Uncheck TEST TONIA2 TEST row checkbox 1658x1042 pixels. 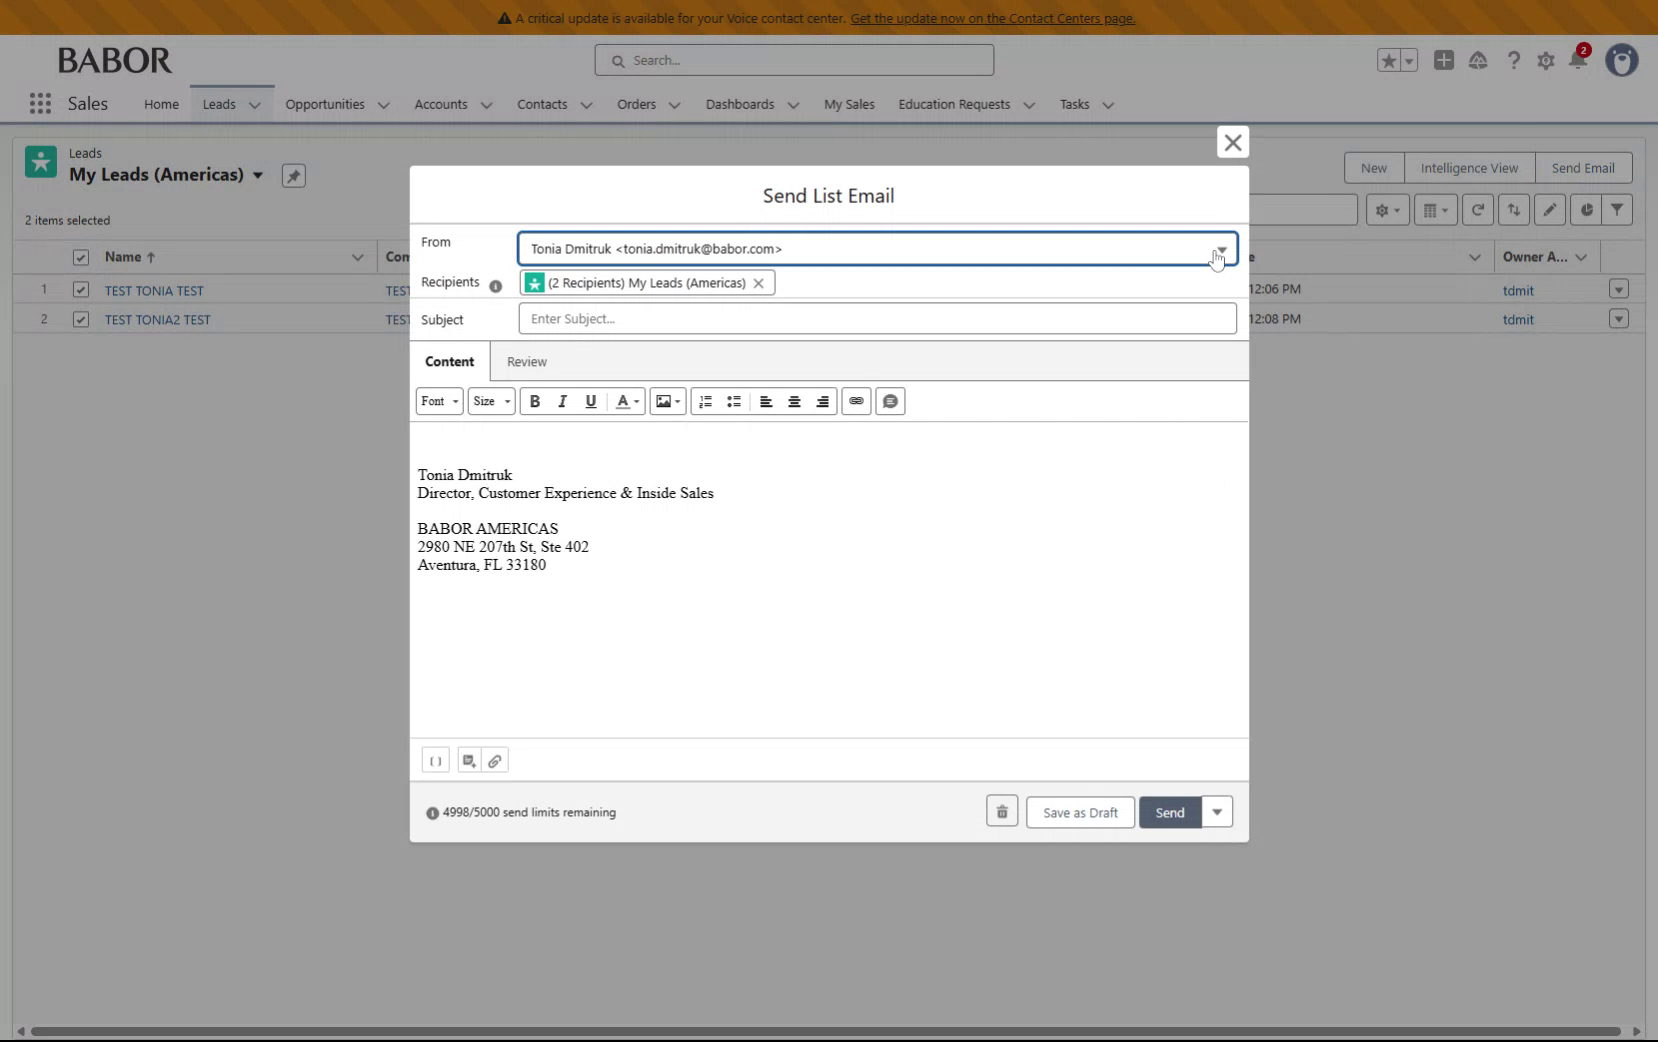click(x=80, y=319)
